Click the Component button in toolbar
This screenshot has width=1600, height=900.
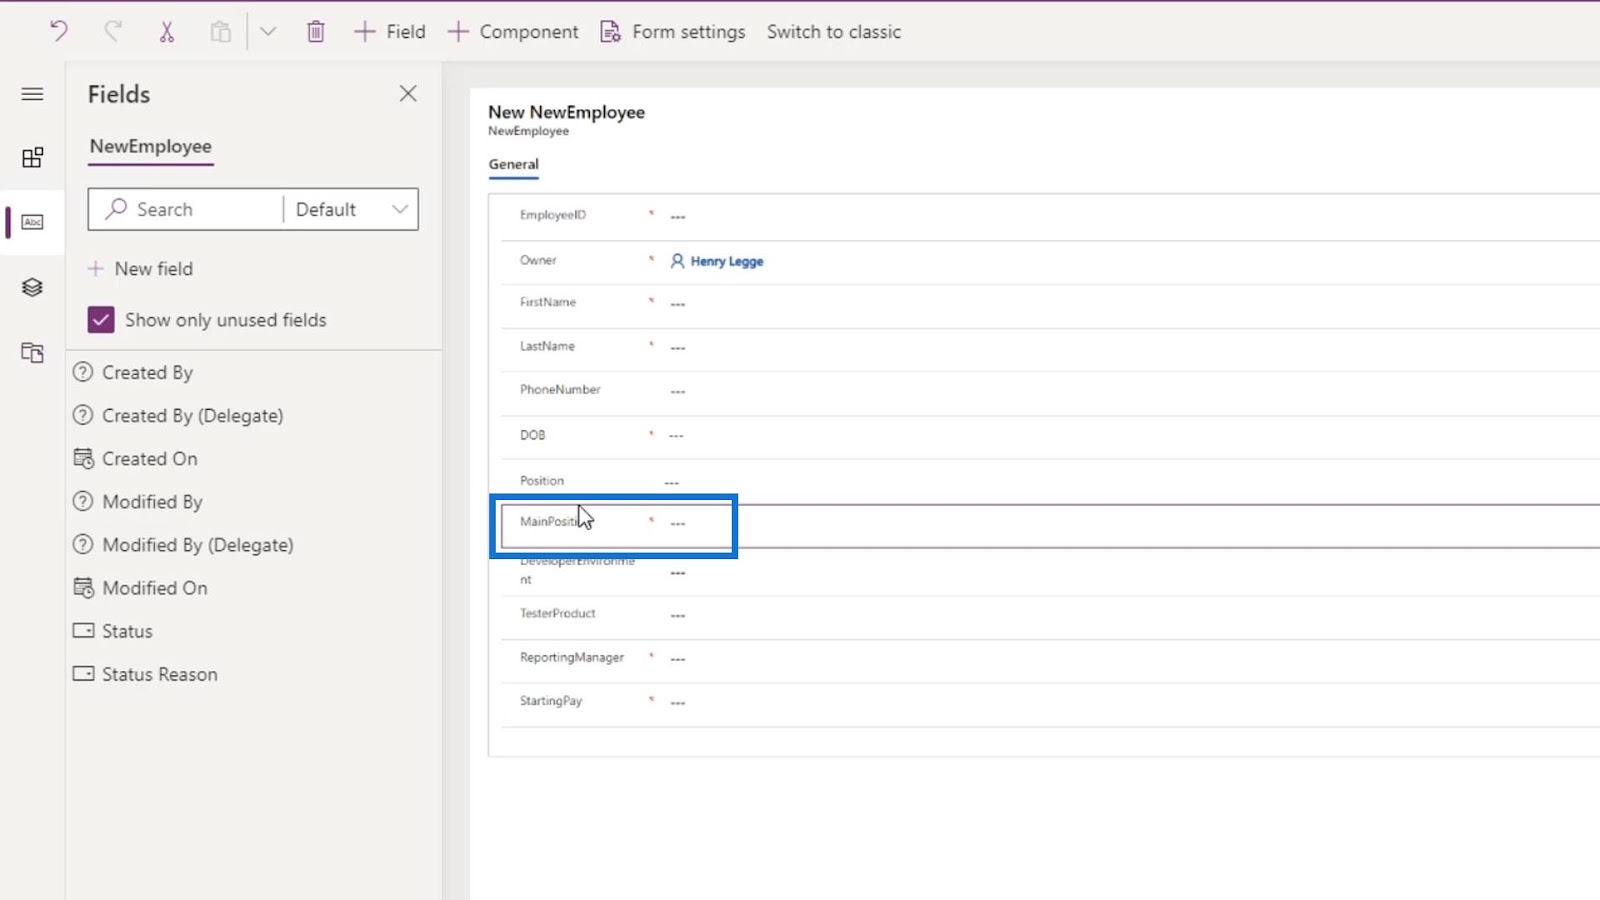click(512, 31)
